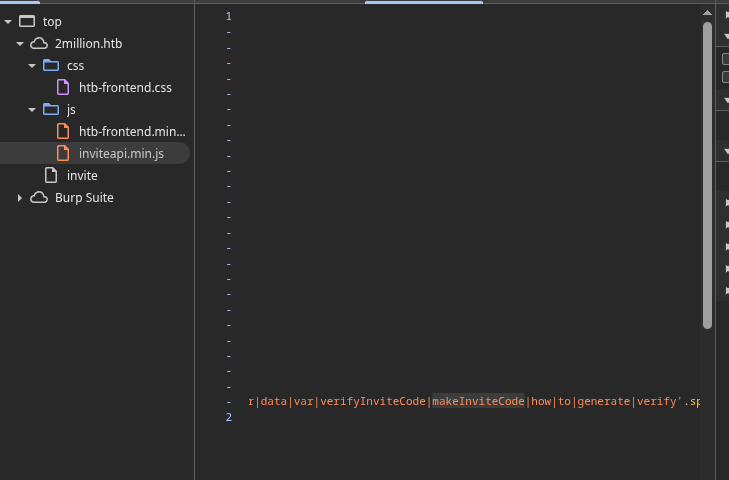Select the css folder label
This screenshot has height=480, width=729.
point(75,66)
